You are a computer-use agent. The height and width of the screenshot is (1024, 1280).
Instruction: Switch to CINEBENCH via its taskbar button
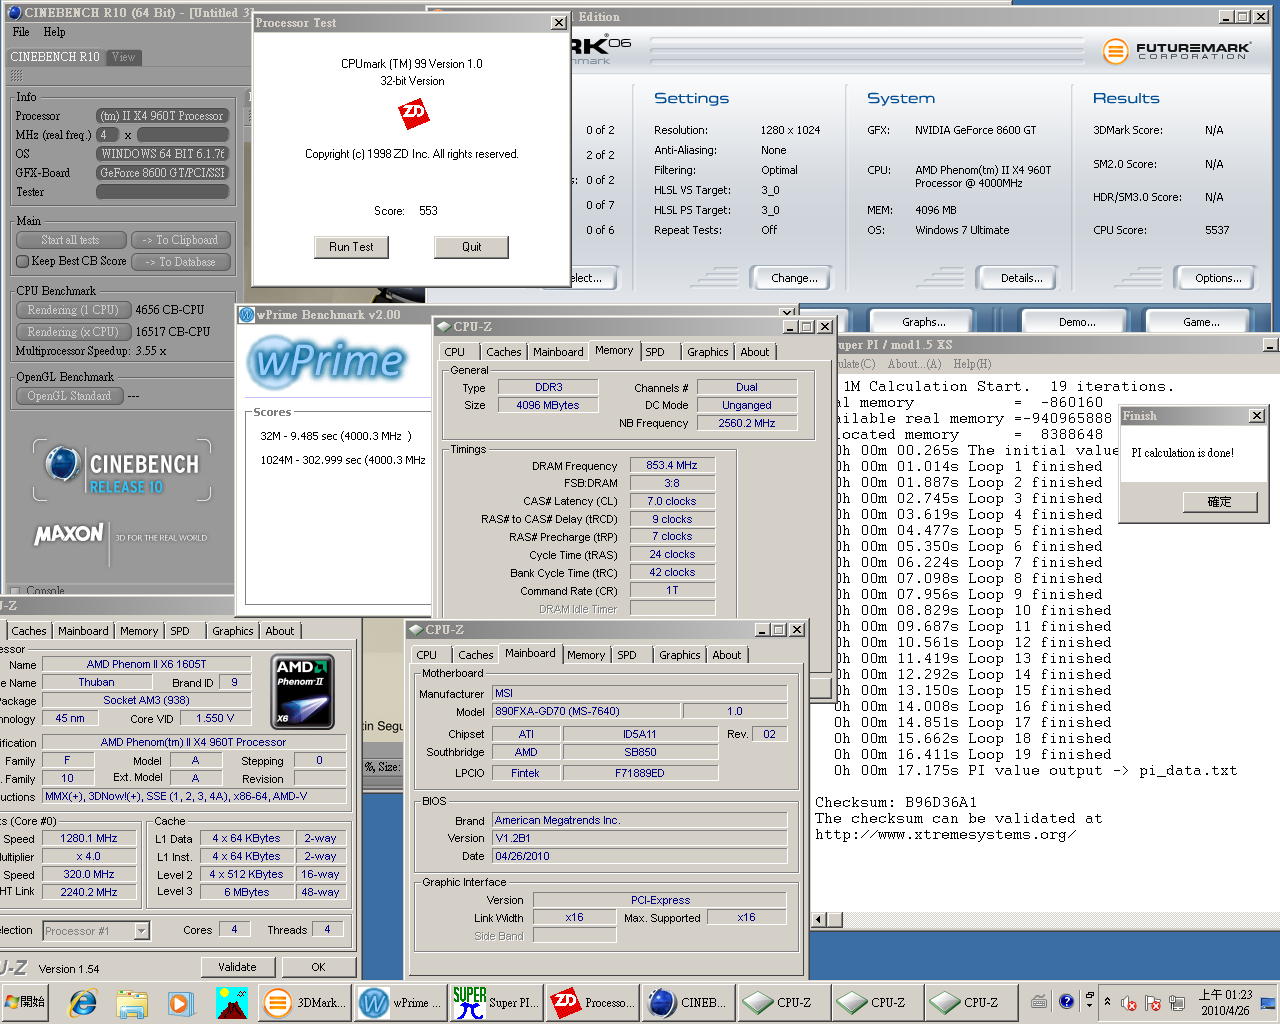click(687, 1002)
